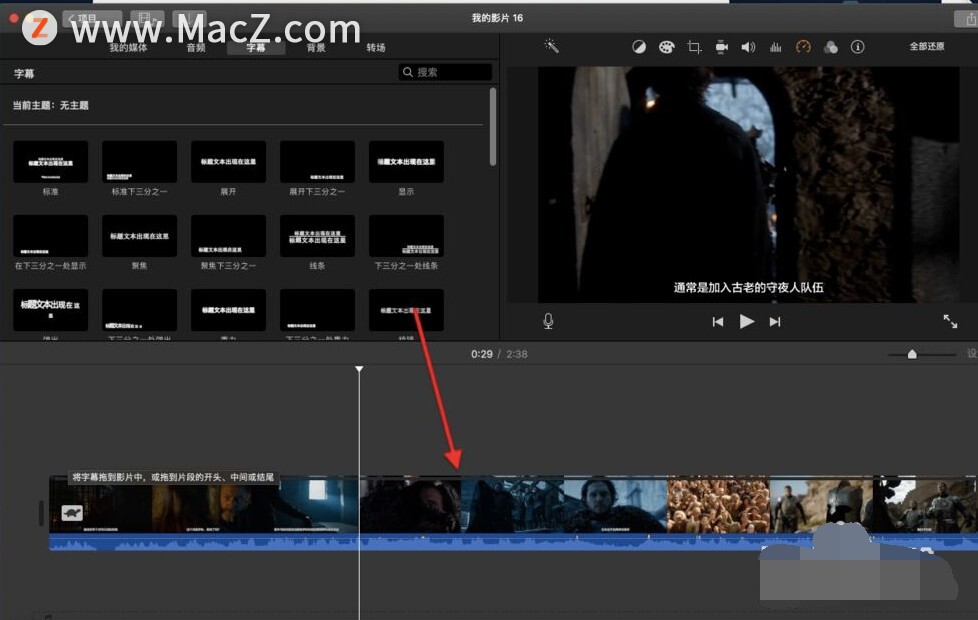
Task: Select the 显示 title style
Action: [x=406, y=162]
